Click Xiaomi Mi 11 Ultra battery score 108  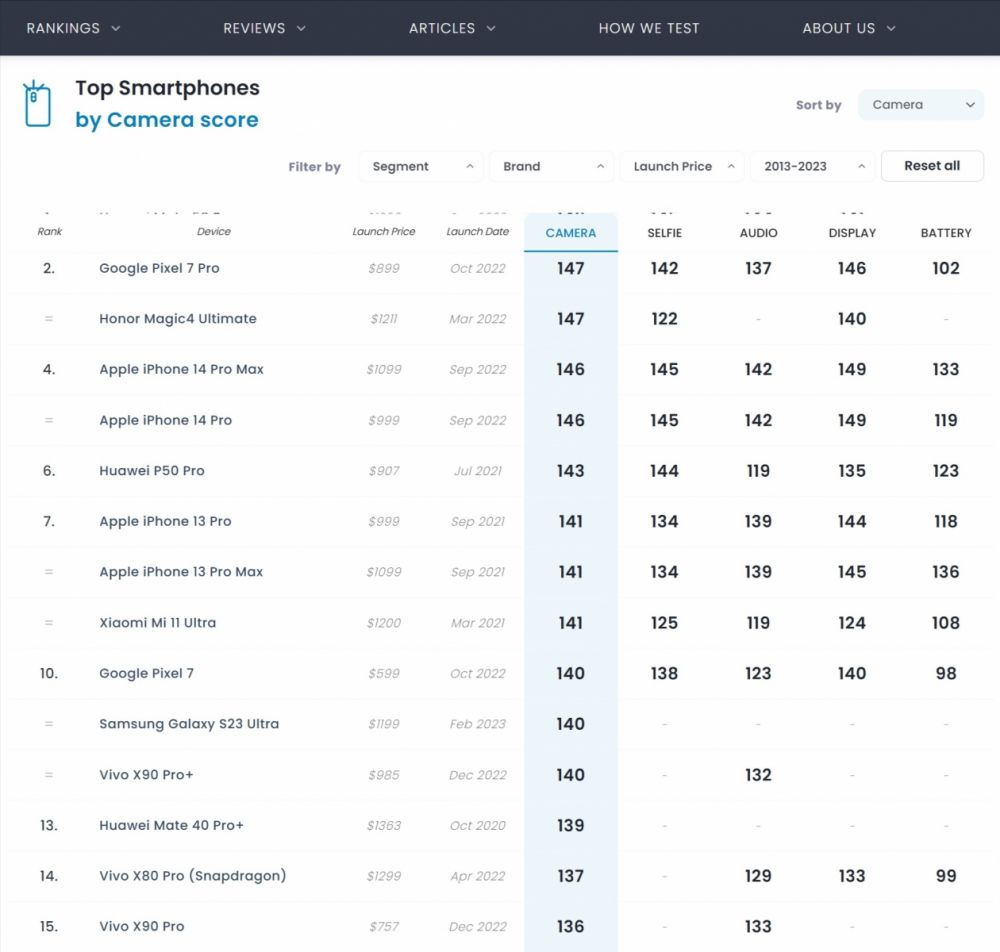(946, 622)
